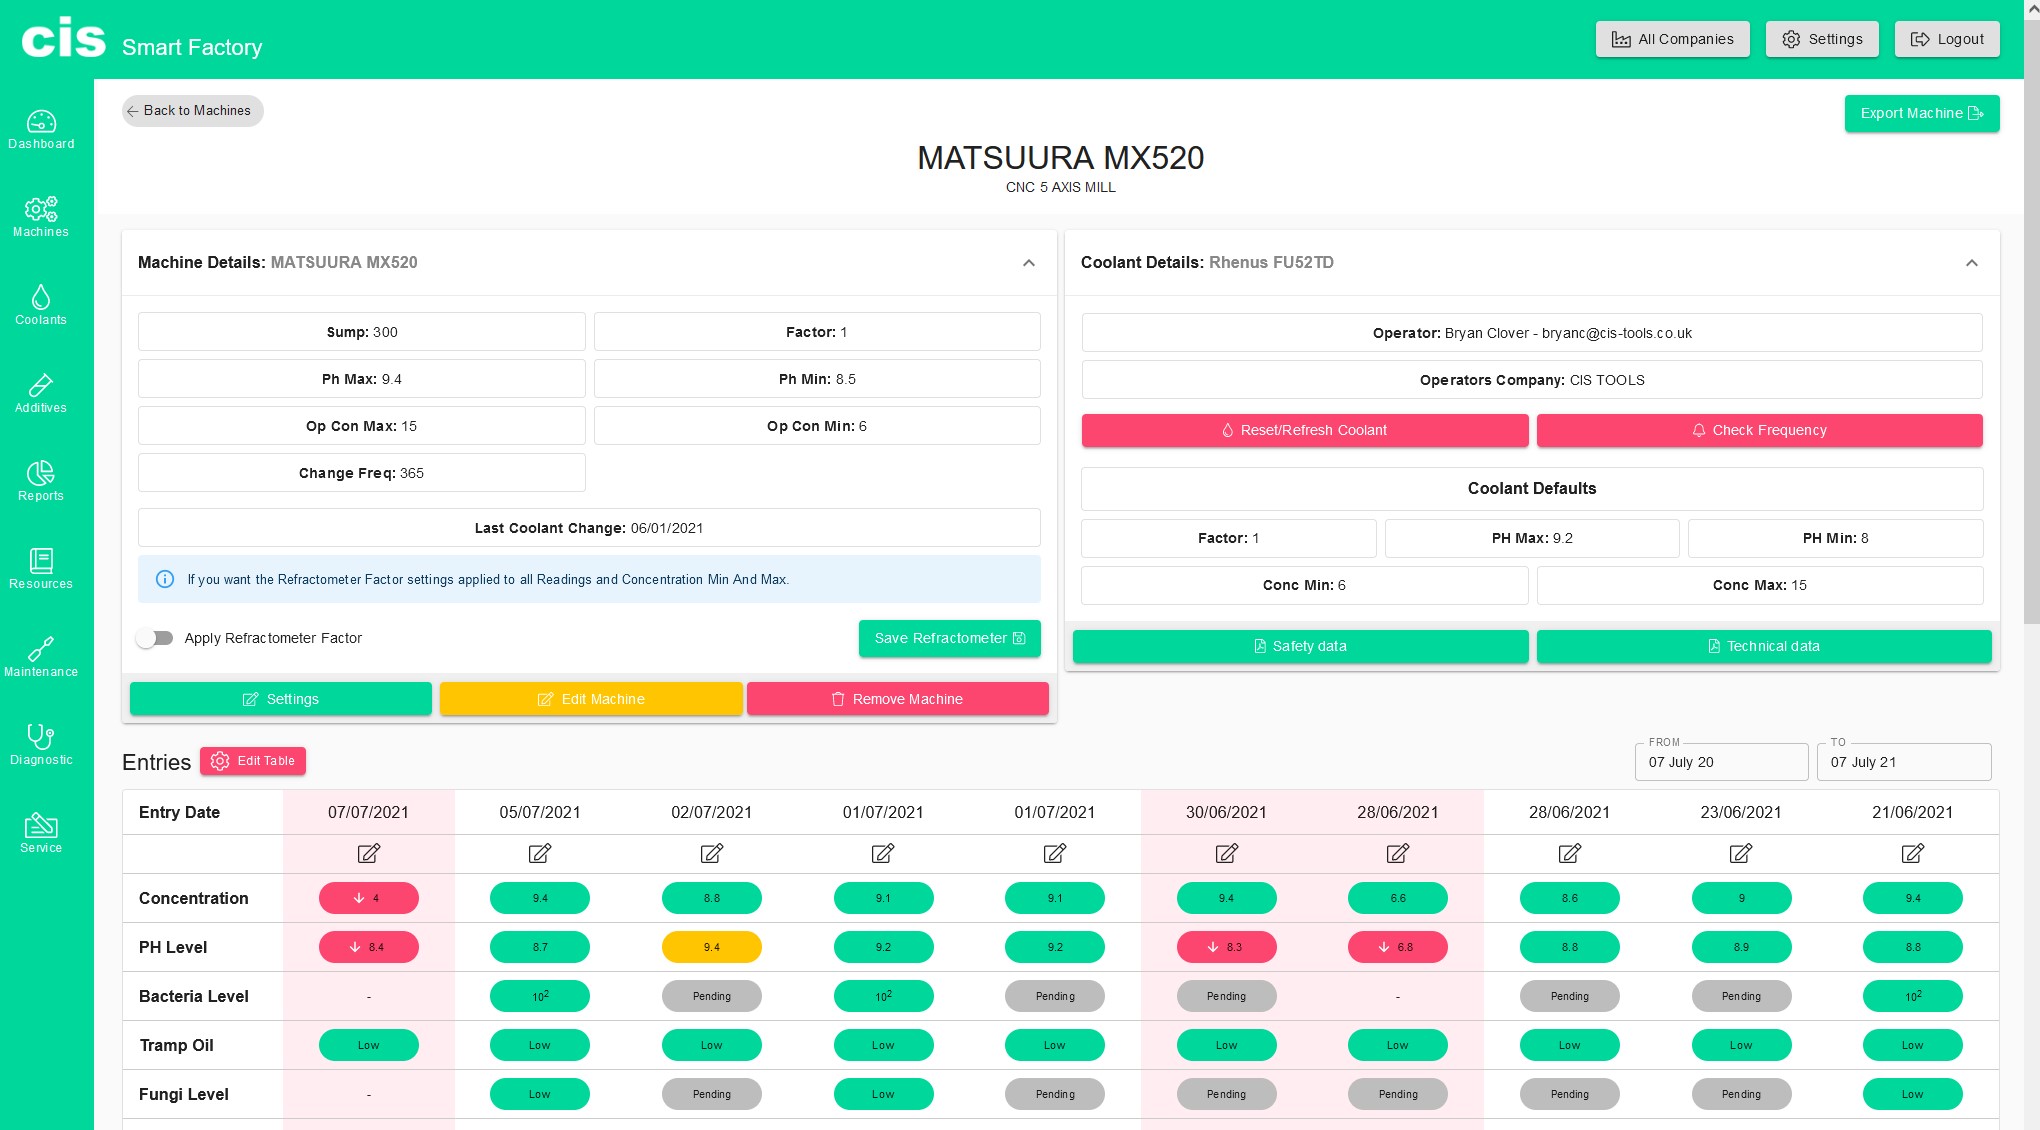
Task: Collapse the Coolant Details panel
Action: point(1971,263)
